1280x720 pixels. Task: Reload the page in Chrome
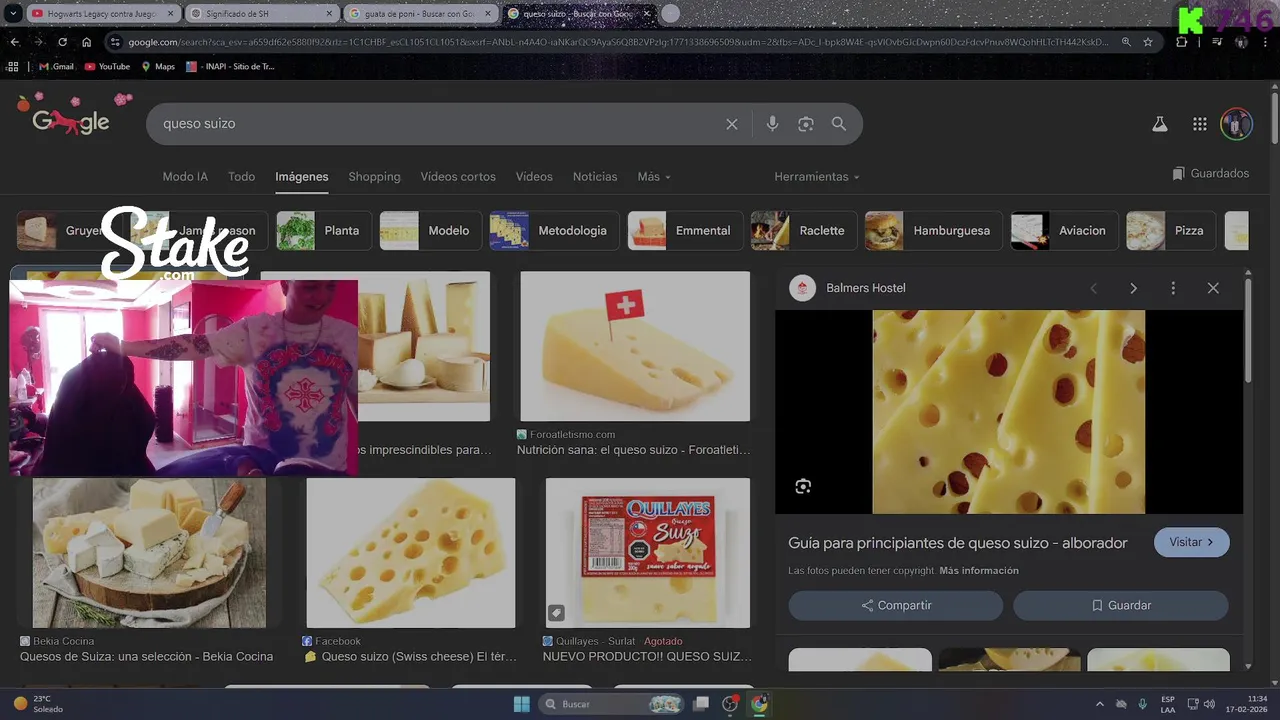coord(62,42)
